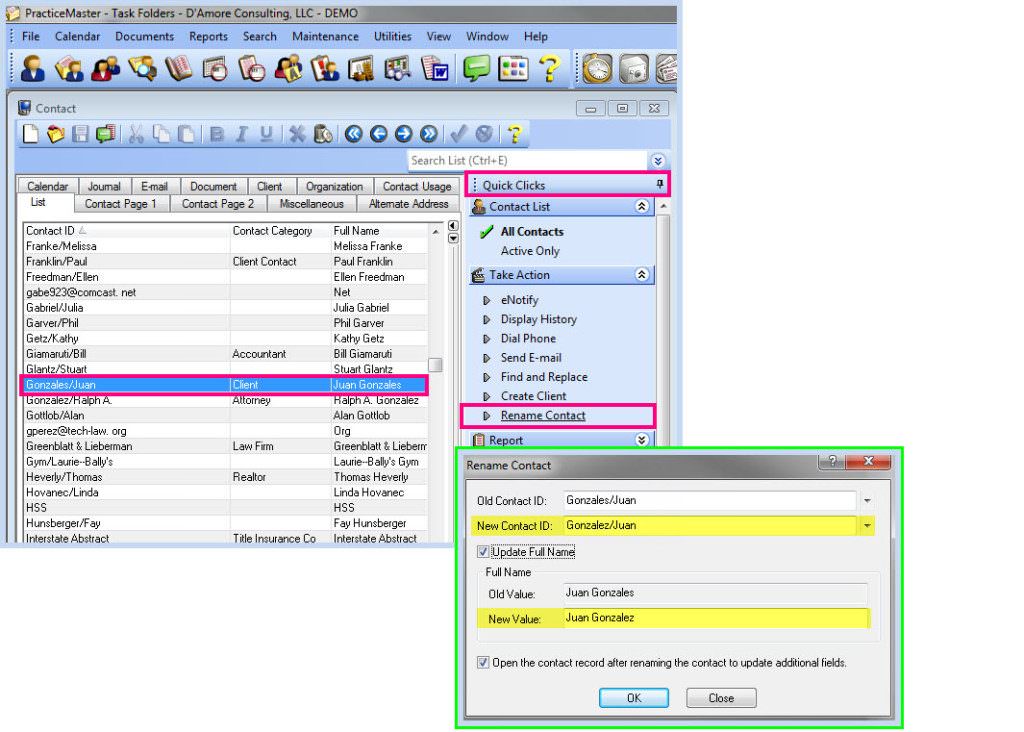Open the Client icon in main toolbar
Screen dimensions: 1024x732
coord(33,68)
